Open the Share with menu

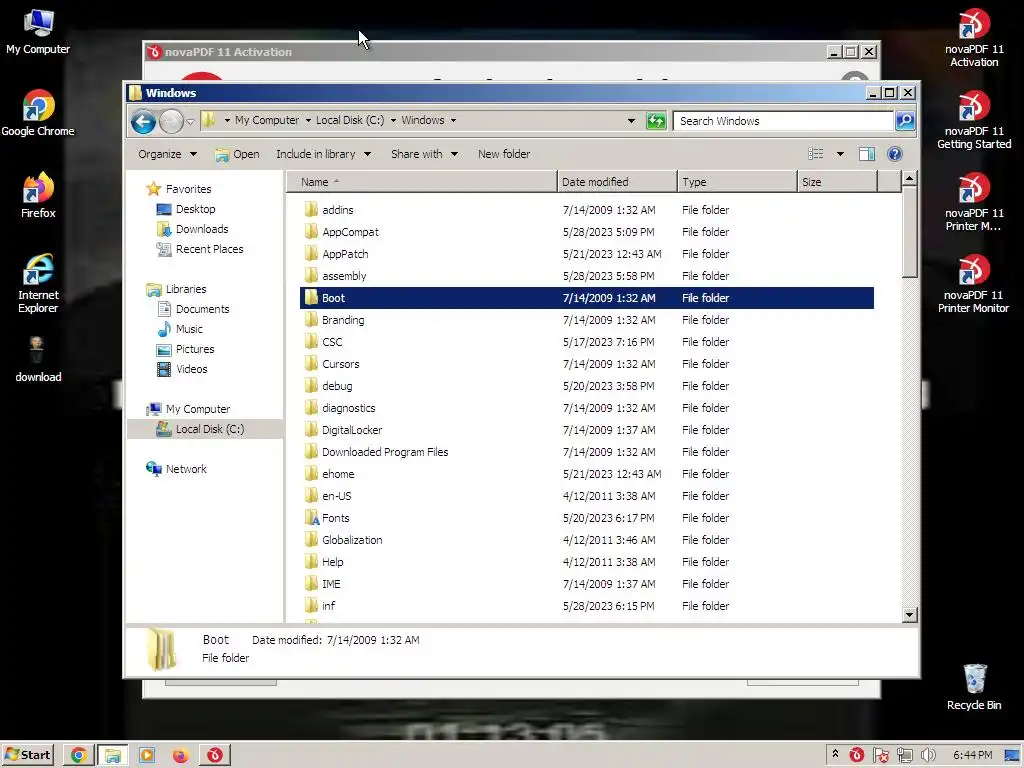pos(424,154)
